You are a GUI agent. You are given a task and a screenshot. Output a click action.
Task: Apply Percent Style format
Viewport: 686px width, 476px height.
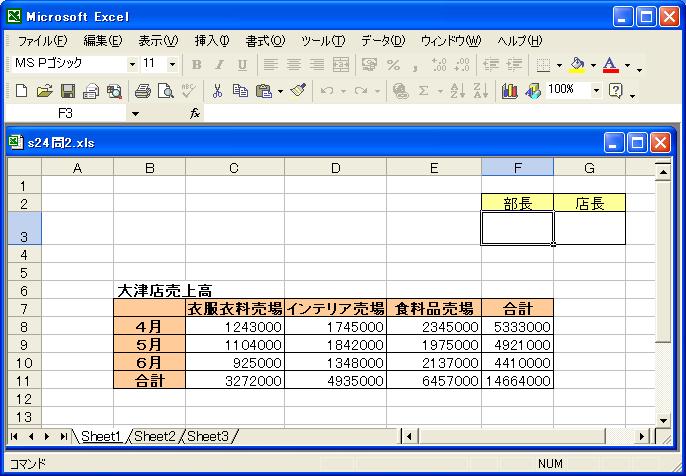pyautogui.click(x=393, y=65)
